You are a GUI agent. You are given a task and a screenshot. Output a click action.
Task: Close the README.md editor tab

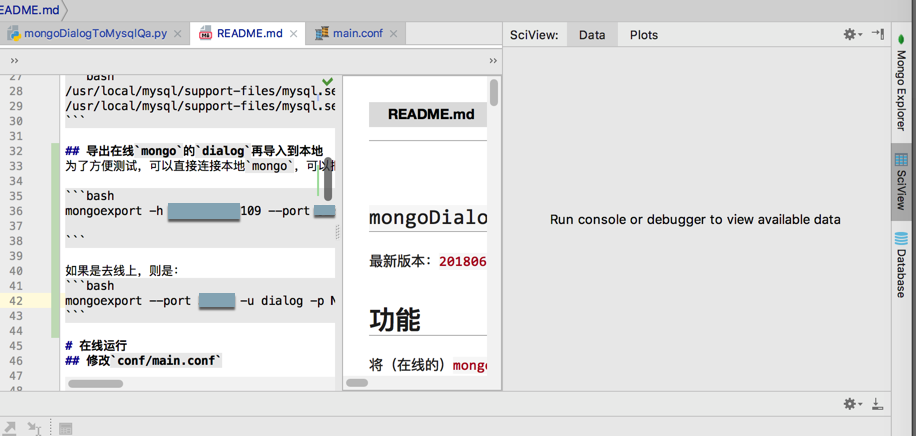click(x=293, y=34)
